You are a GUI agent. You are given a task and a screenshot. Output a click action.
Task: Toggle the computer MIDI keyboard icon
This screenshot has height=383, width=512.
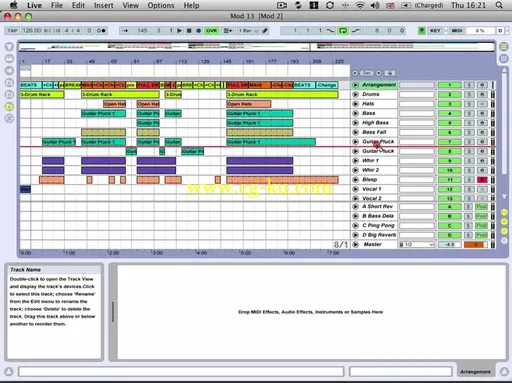coord(422,31)
